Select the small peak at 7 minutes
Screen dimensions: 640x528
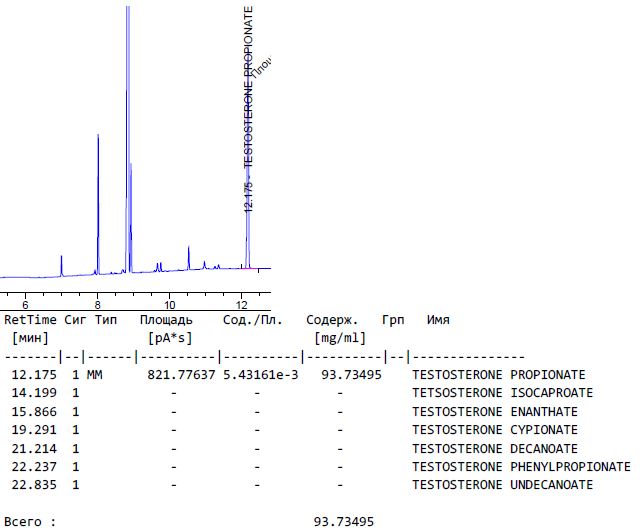click(x=62, y=266)
